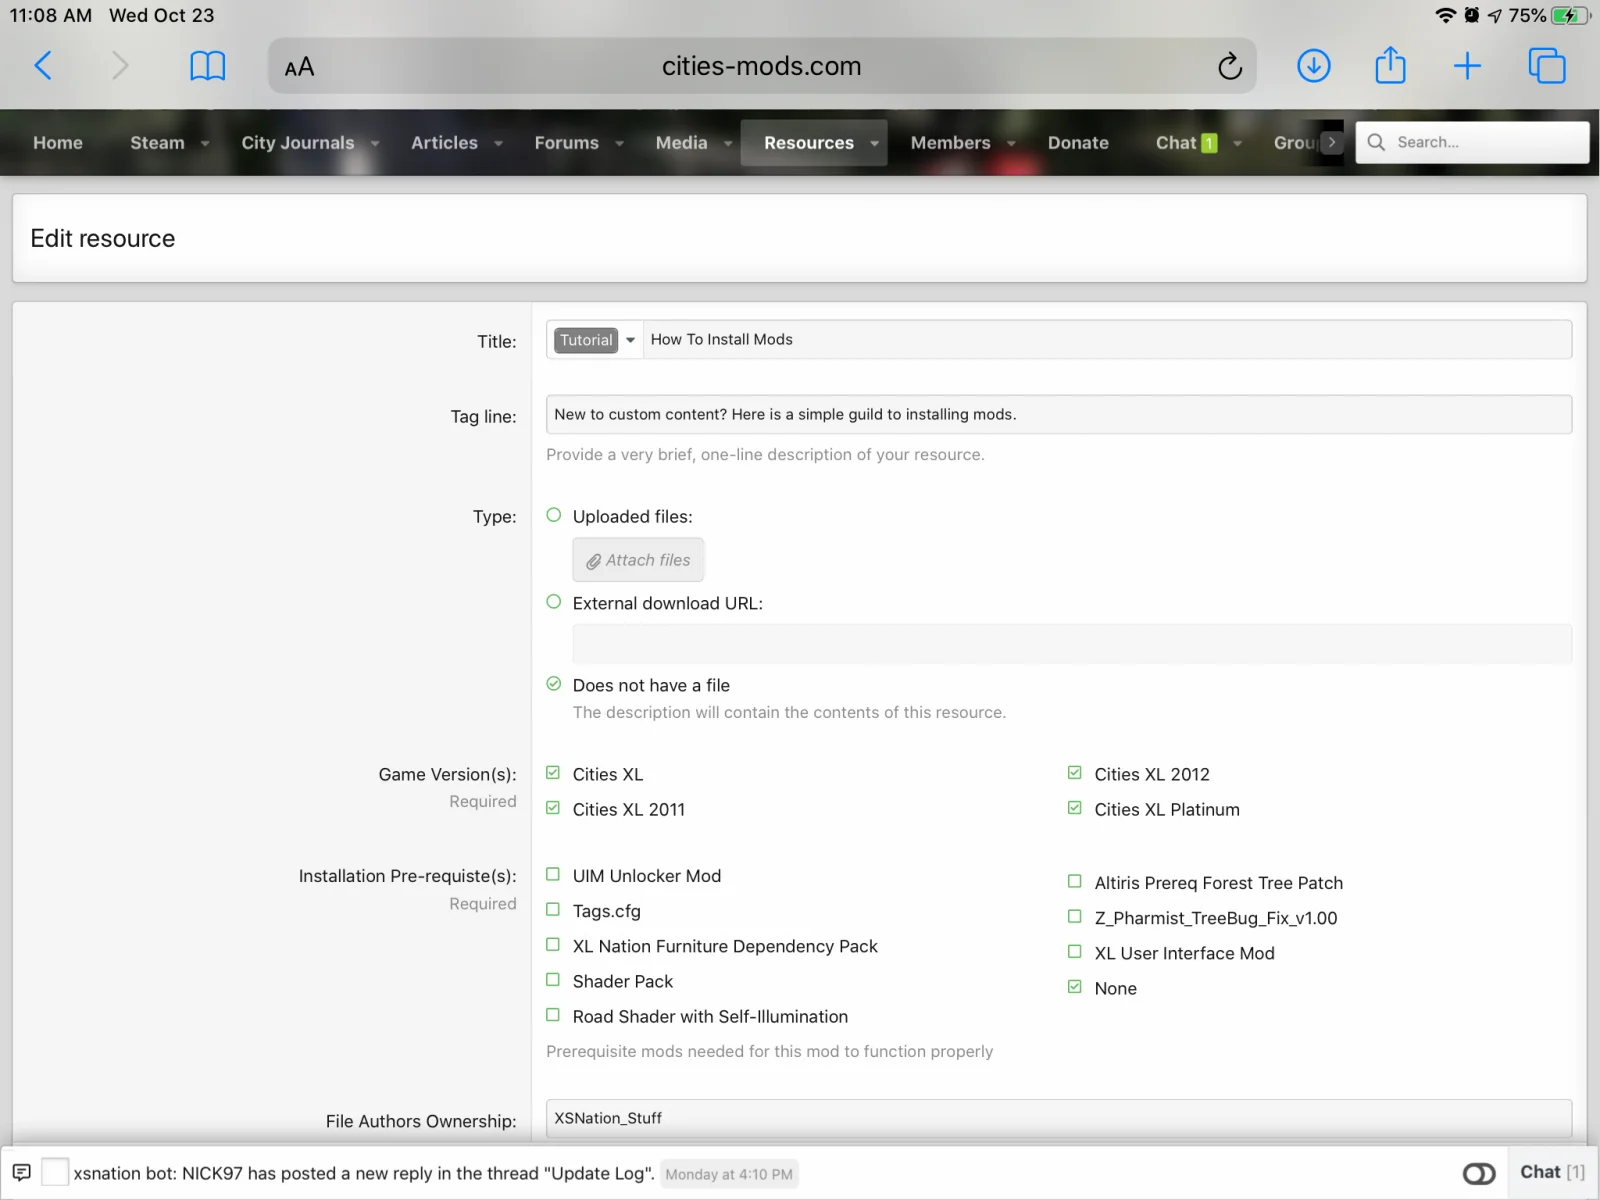Screen dimensions: 1600x1200
Task: Expand the Chat menu arrow
Action: click(x=1237, y=143)
